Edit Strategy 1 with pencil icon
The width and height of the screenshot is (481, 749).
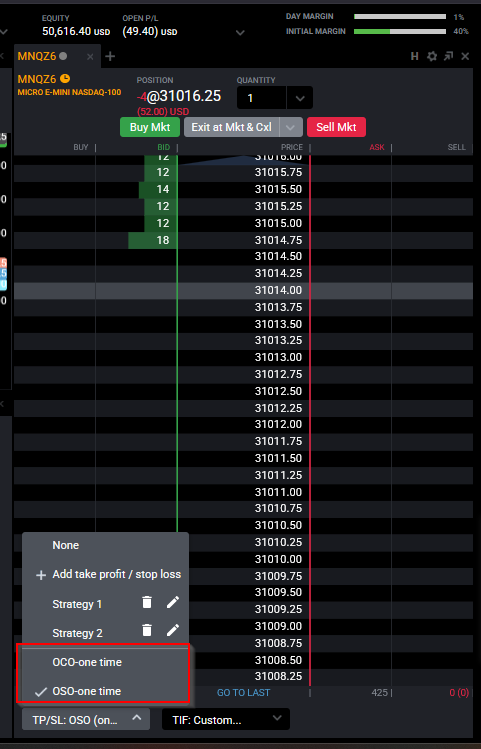tap(172, 602)
